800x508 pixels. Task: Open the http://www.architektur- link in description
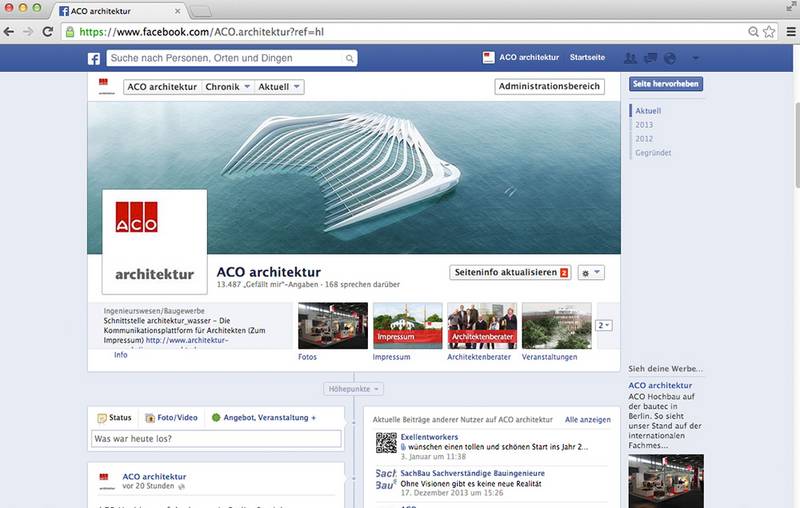coord(187,340)
